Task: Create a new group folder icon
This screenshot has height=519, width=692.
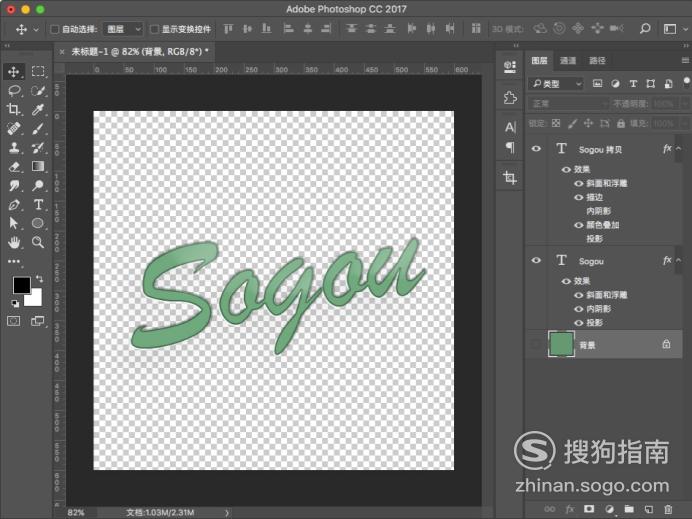Action: pos(629,509)
